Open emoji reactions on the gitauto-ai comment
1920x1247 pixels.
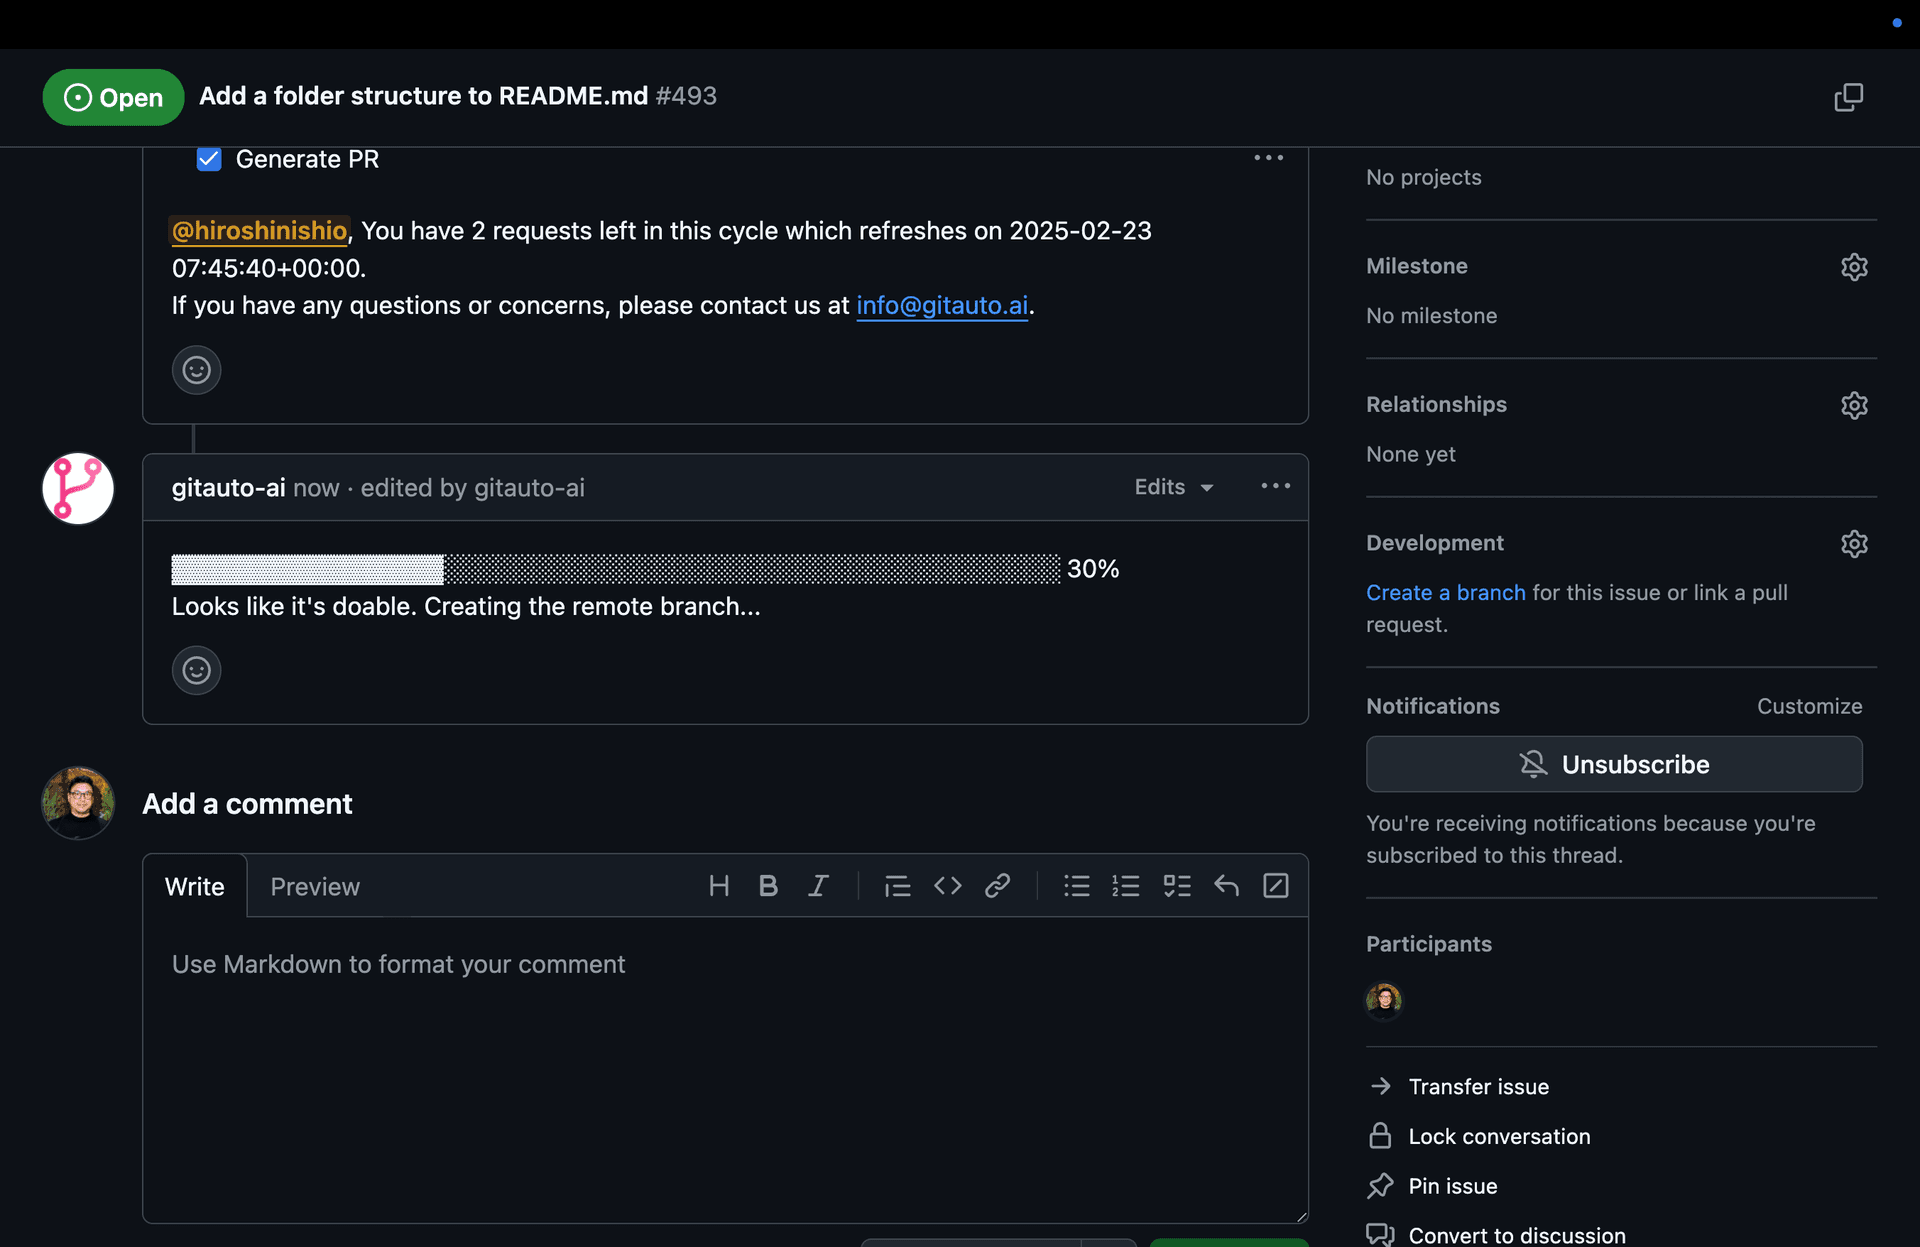[x=196, y=670]
